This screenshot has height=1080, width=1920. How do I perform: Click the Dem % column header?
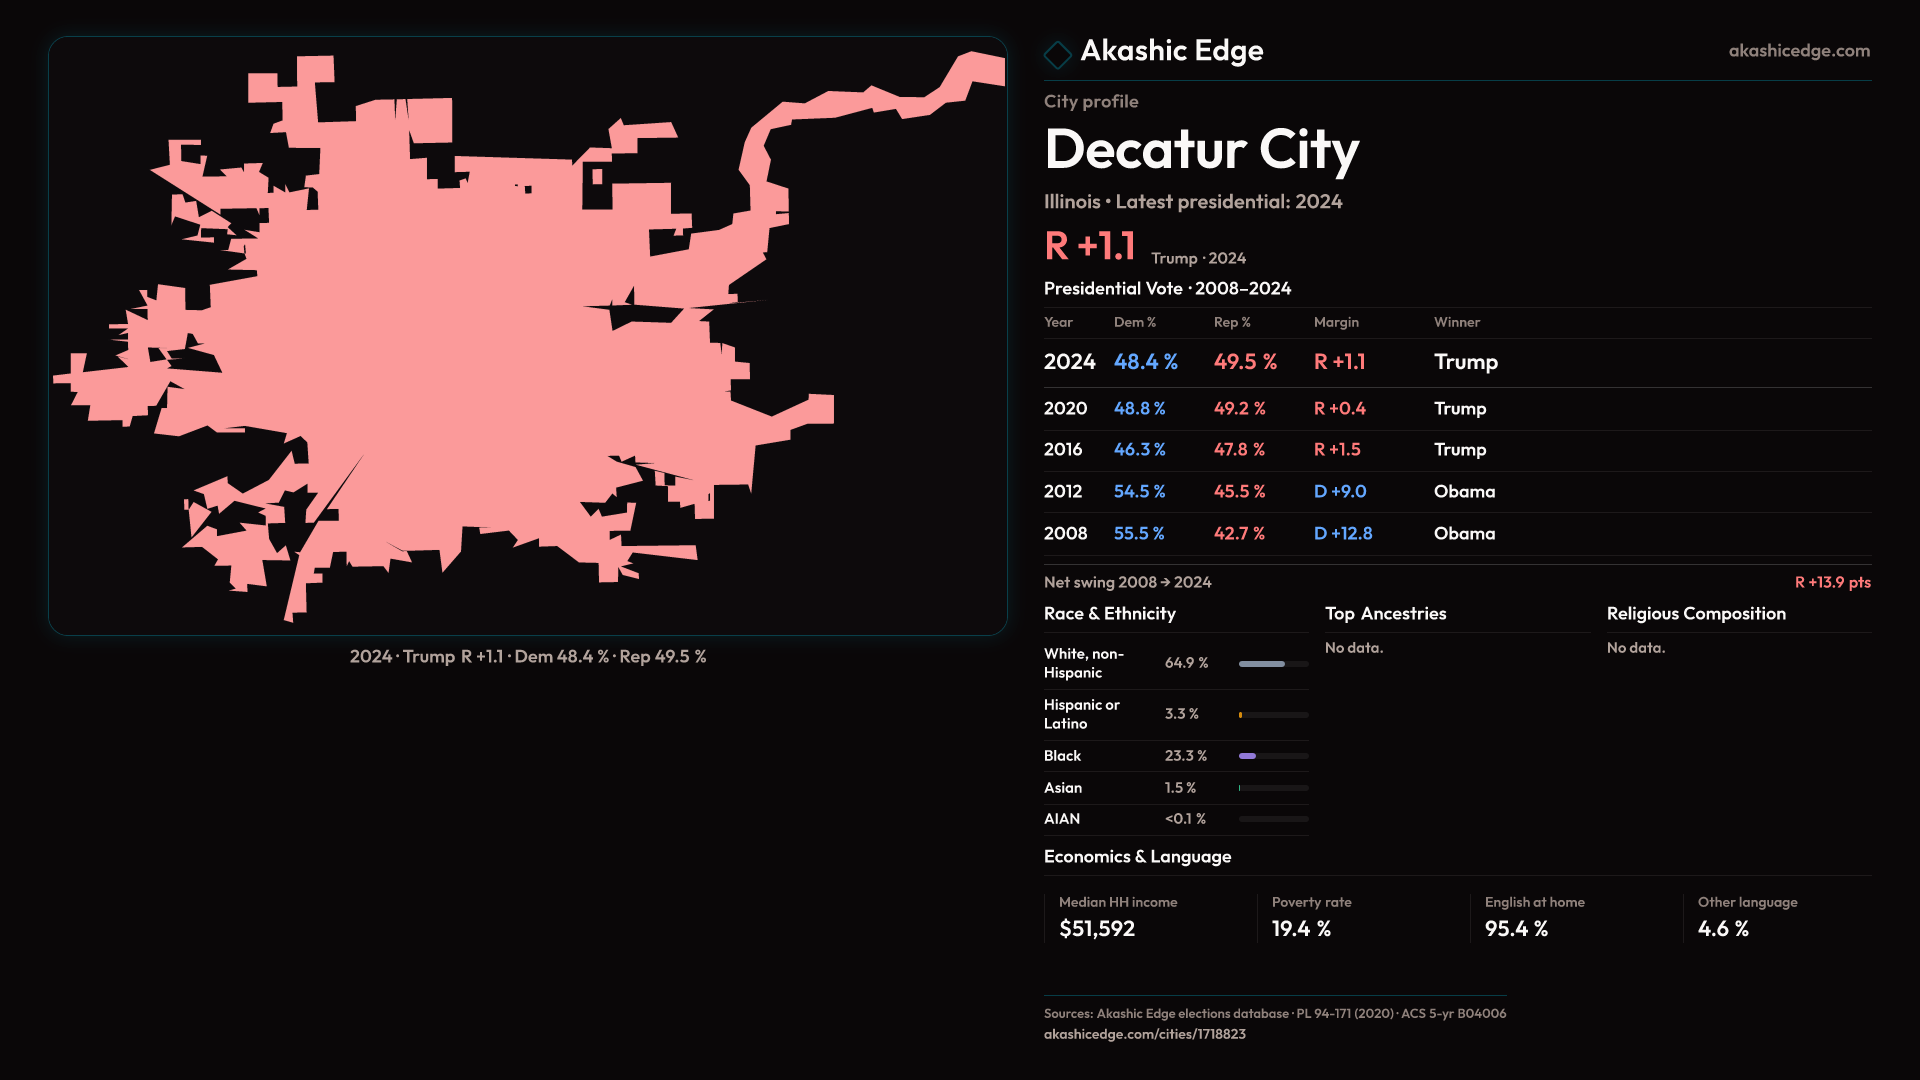point(1134,322)
